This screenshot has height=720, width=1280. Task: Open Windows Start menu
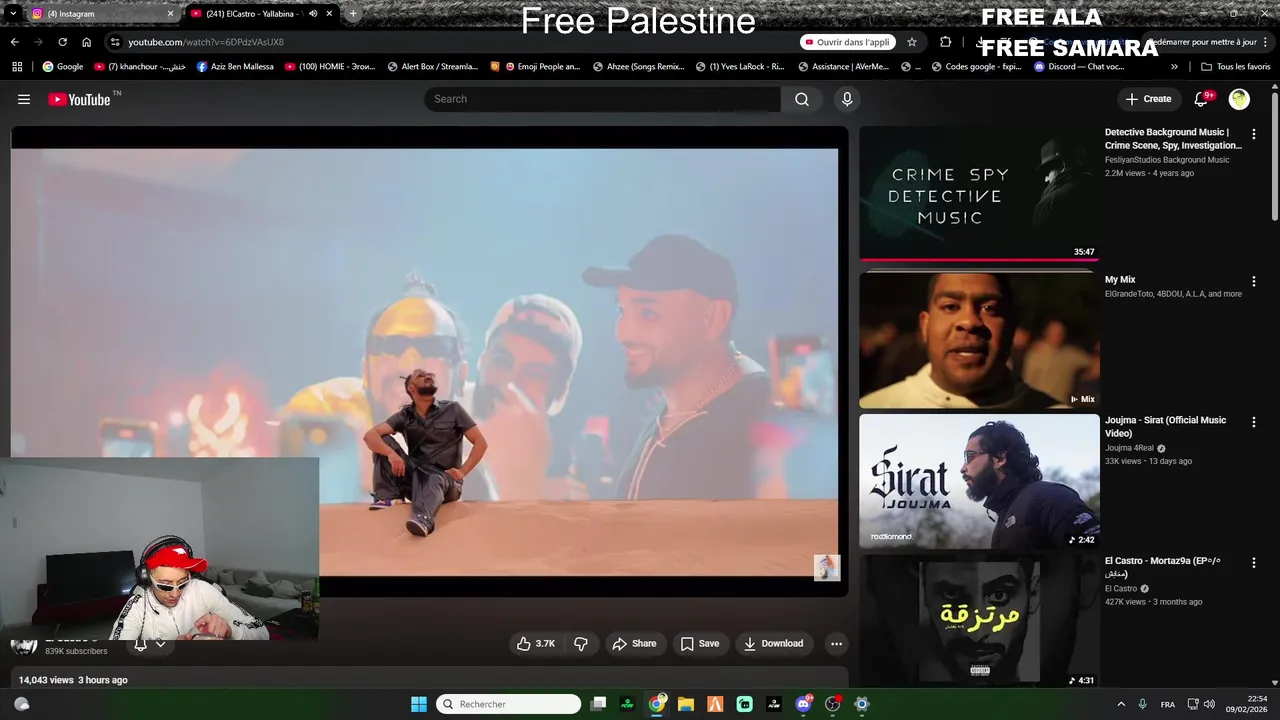pos(419,704)
